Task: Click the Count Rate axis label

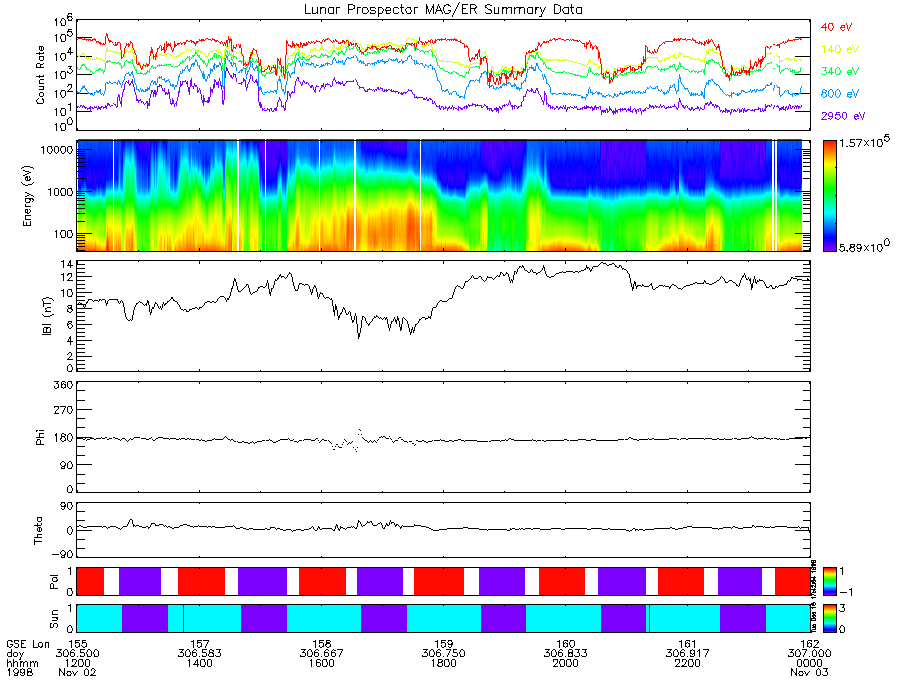Action: 40,75
